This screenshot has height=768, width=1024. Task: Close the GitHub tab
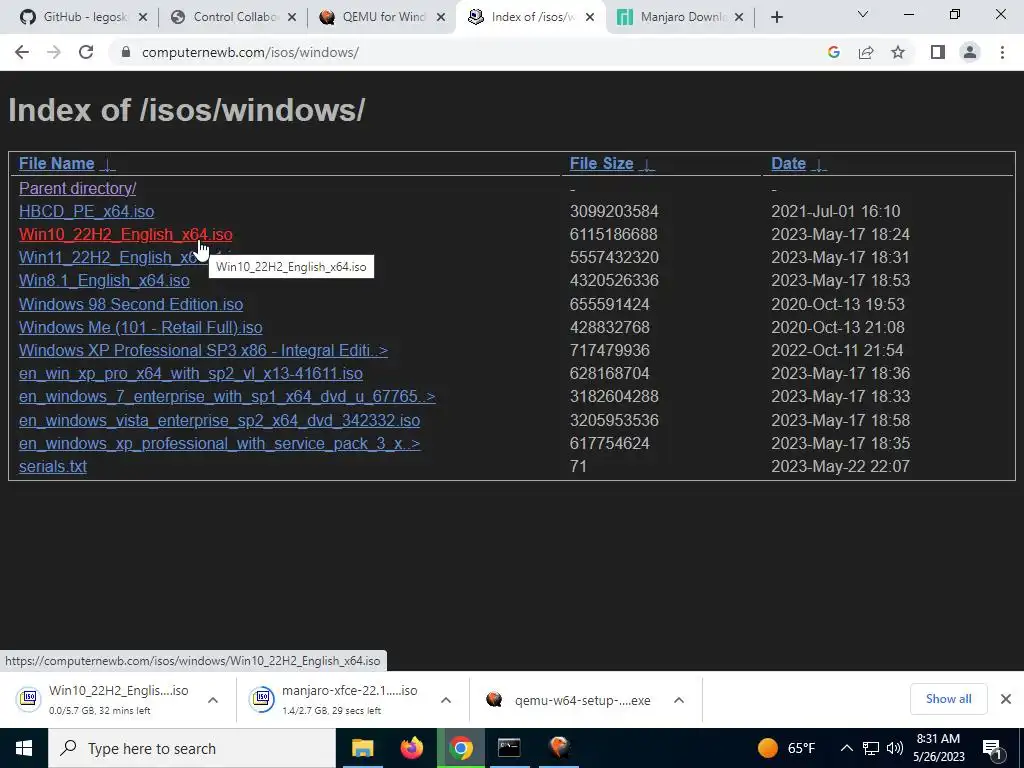point(143,18)
